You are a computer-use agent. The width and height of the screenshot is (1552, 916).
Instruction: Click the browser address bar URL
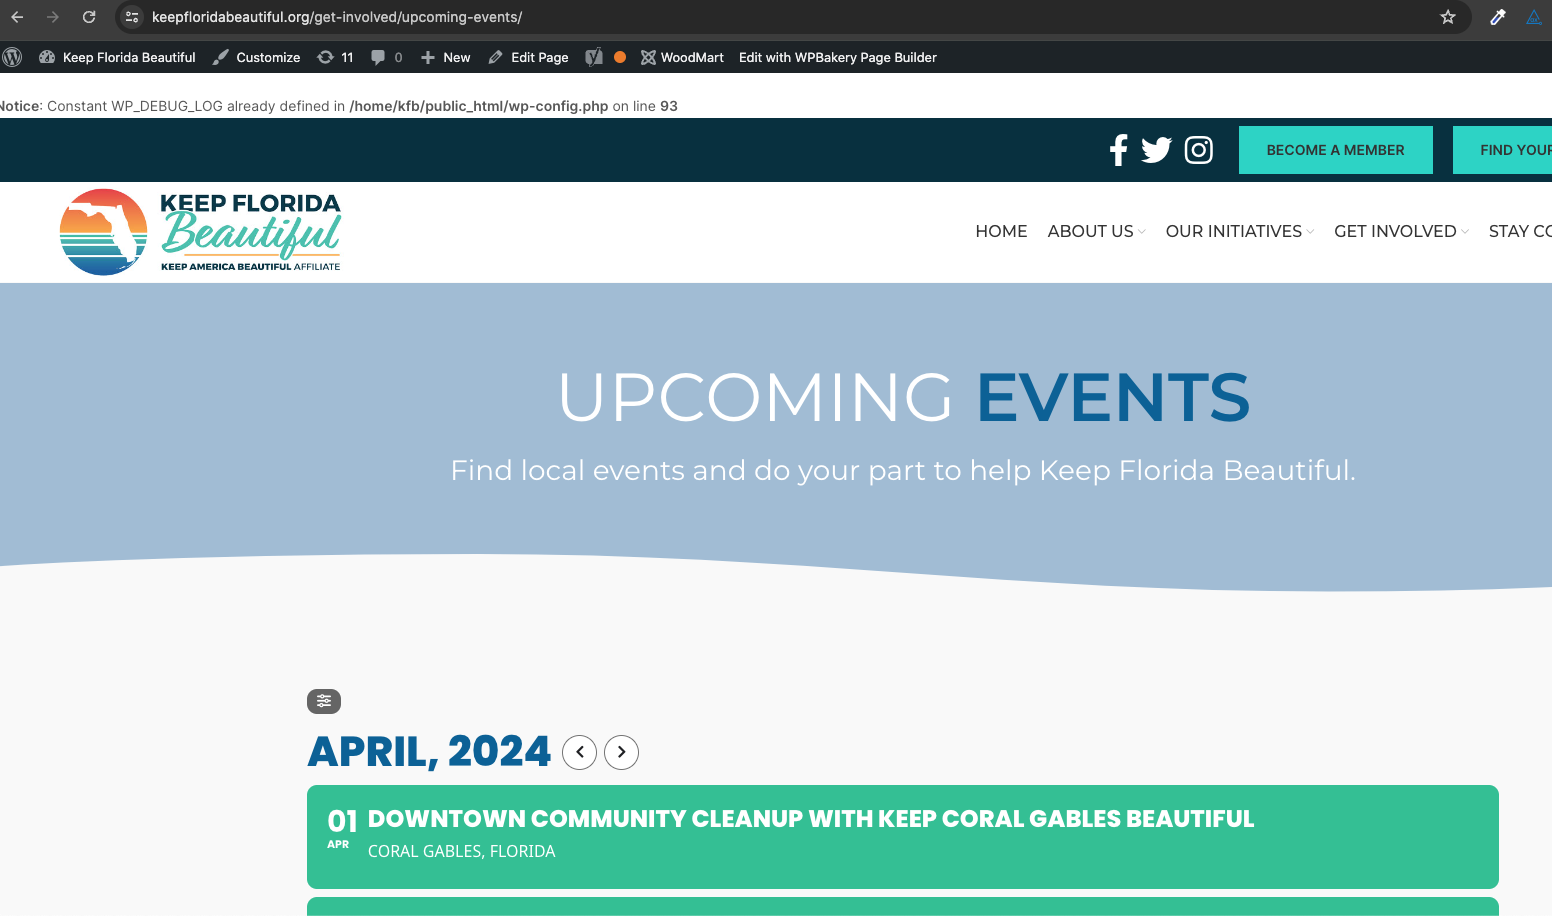click(337, 17)
